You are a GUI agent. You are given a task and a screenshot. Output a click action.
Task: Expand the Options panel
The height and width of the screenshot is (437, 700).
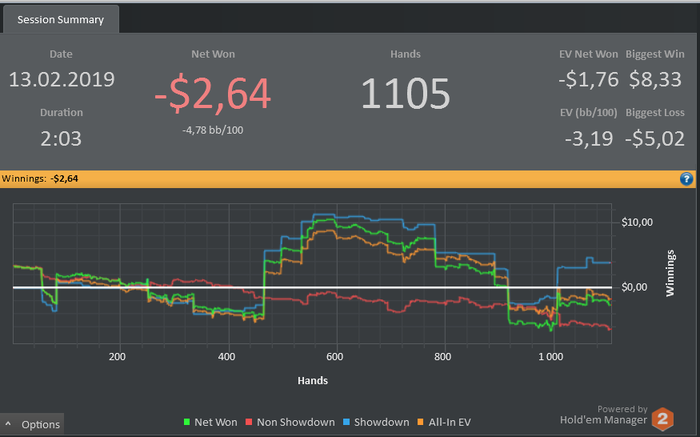[x=32, y=424]
